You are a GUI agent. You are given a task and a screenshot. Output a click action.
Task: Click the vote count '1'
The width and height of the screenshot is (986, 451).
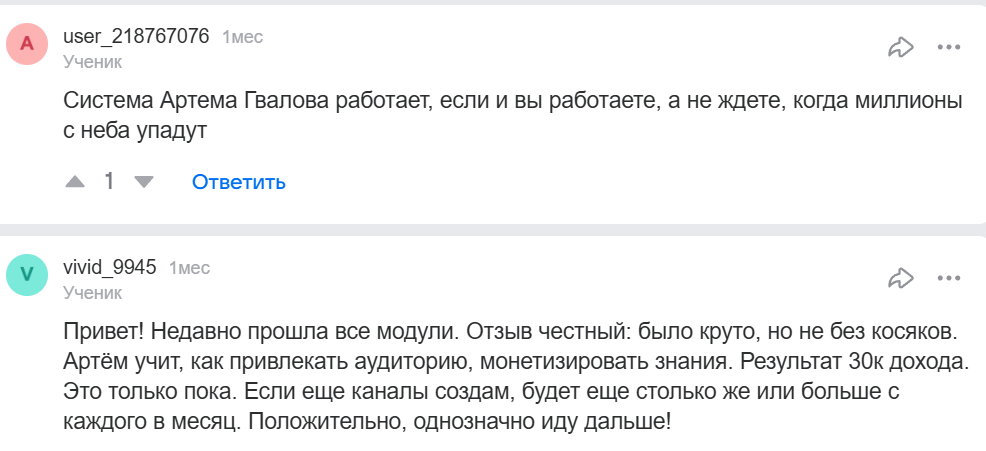coord(109,182)
